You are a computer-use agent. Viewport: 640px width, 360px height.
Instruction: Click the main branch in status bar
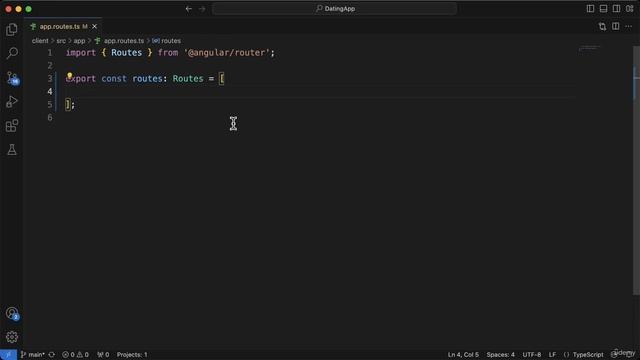pyautogui.click(x=33, y=355)
